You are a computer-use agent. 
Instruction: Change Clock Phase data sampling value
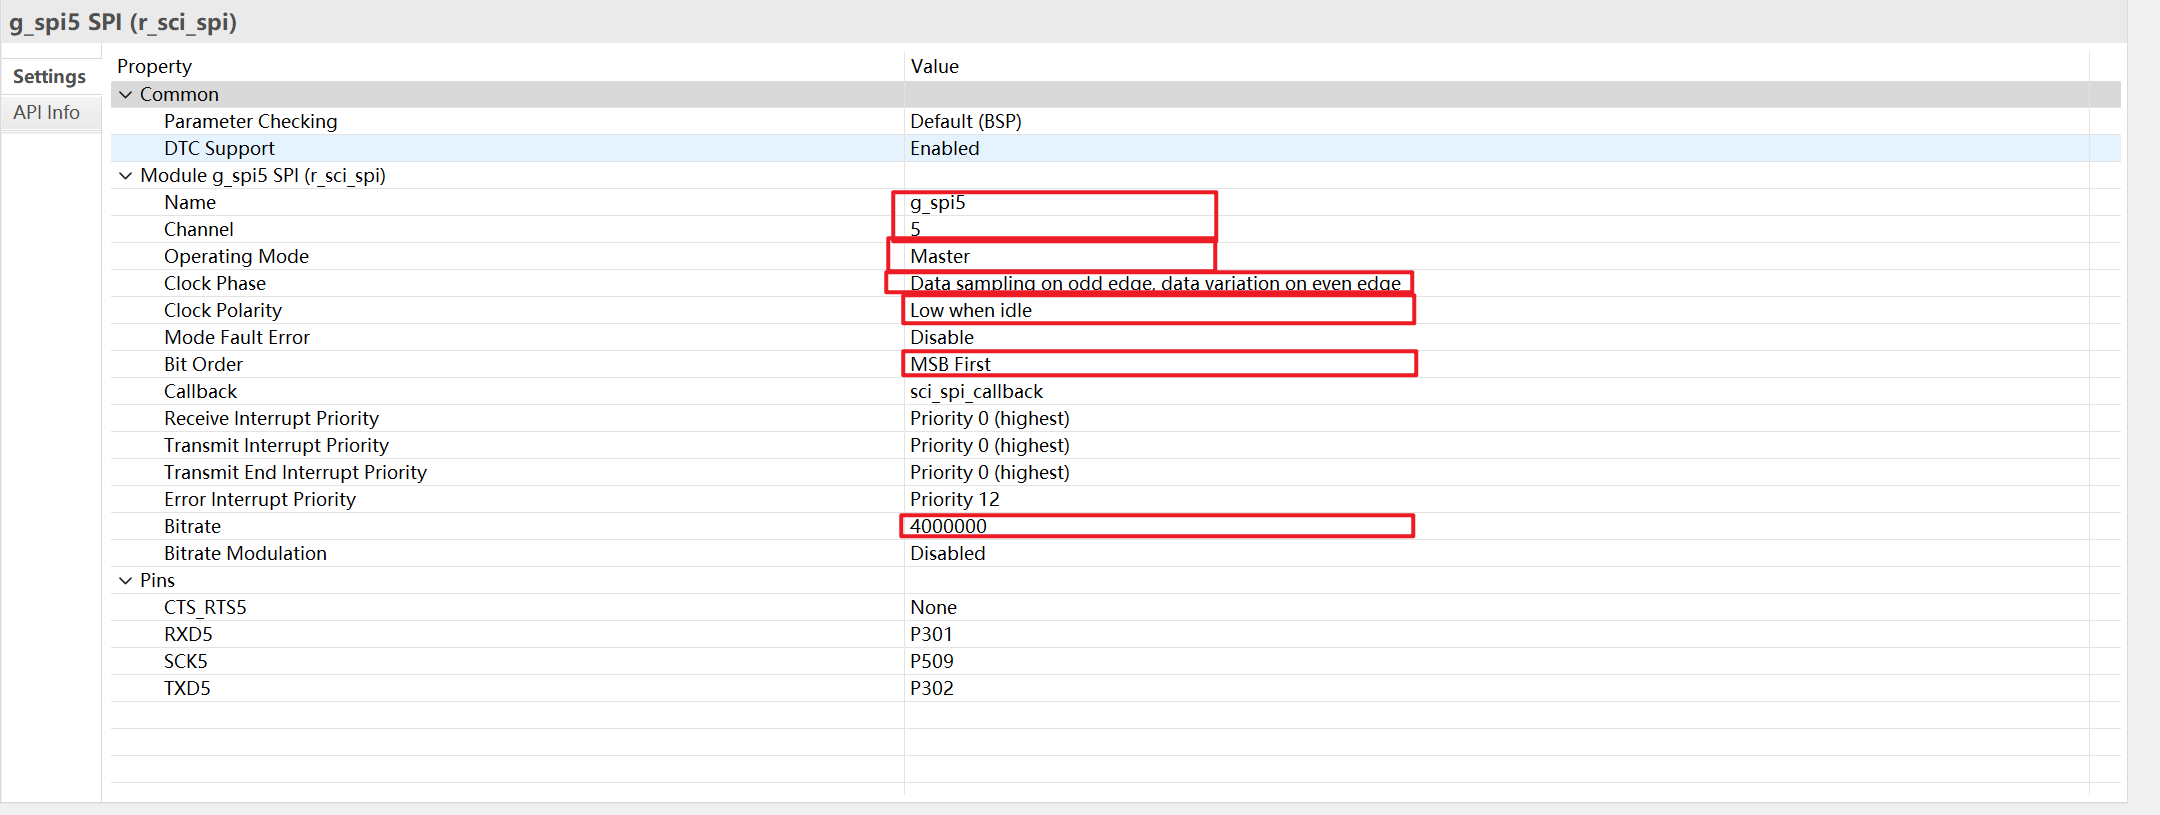[1155, 284]
